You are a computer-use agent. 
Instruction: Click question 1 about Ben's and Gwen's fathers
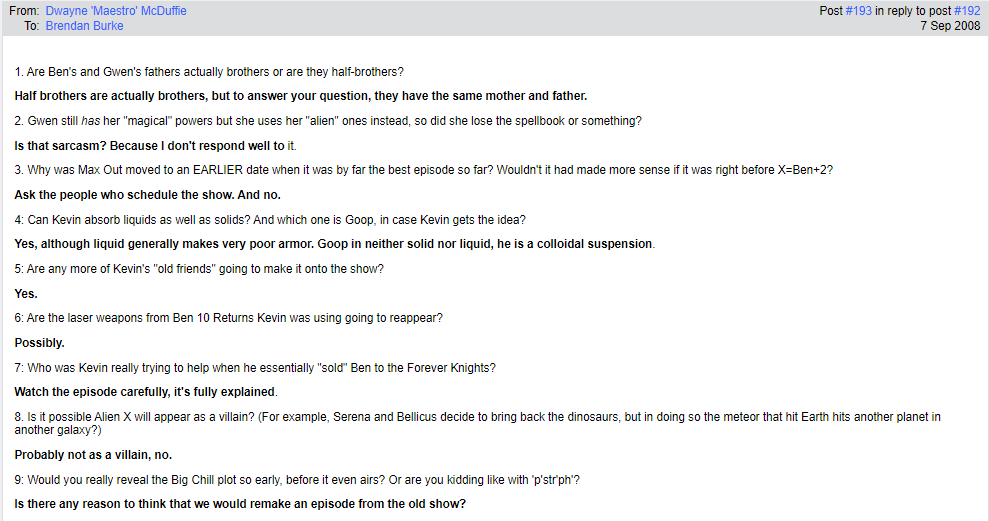[x=209, y=72]
